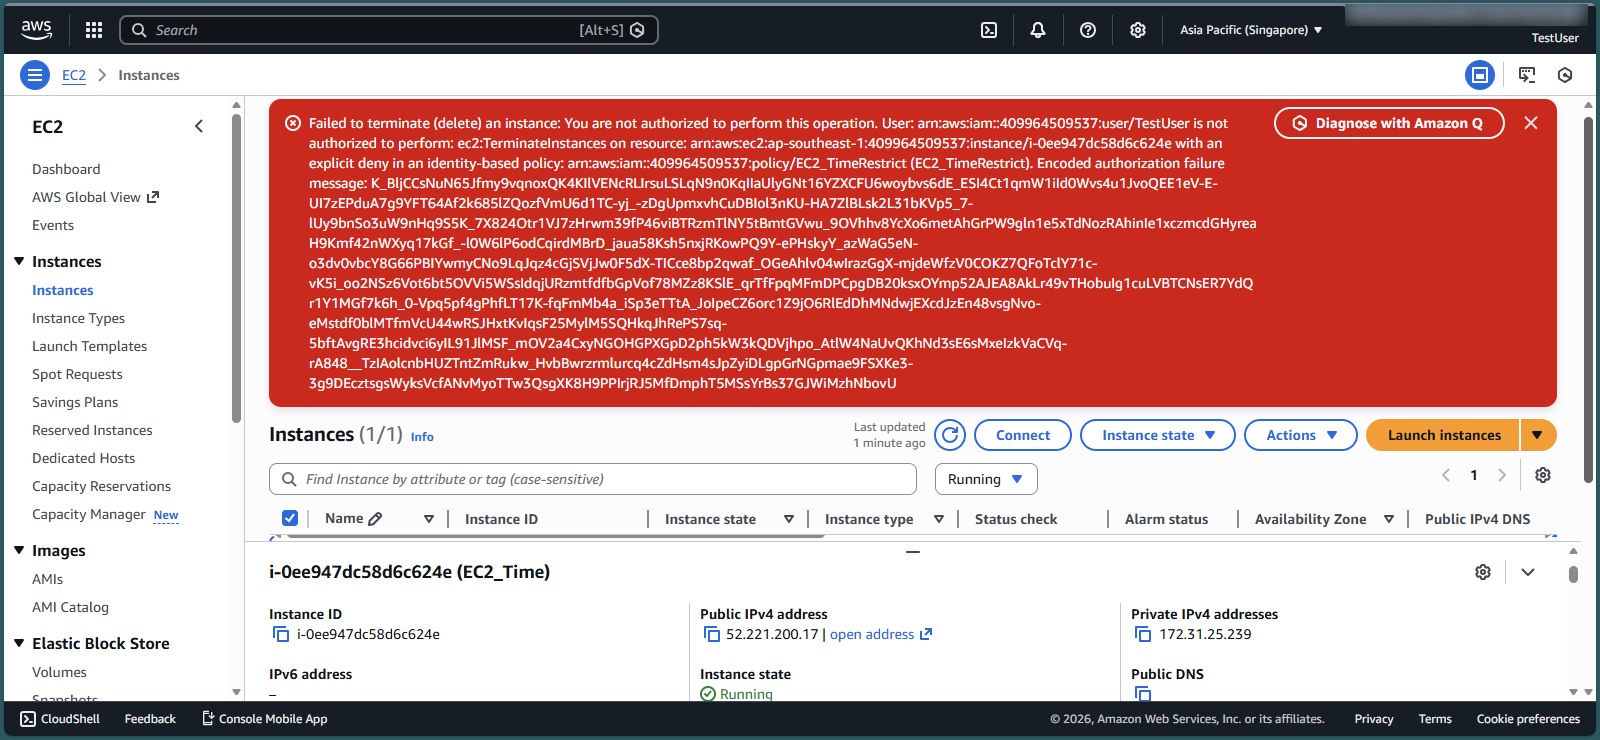Open Capacity Reservations in sidebar
1600x740 pixels.
(101, 486)
